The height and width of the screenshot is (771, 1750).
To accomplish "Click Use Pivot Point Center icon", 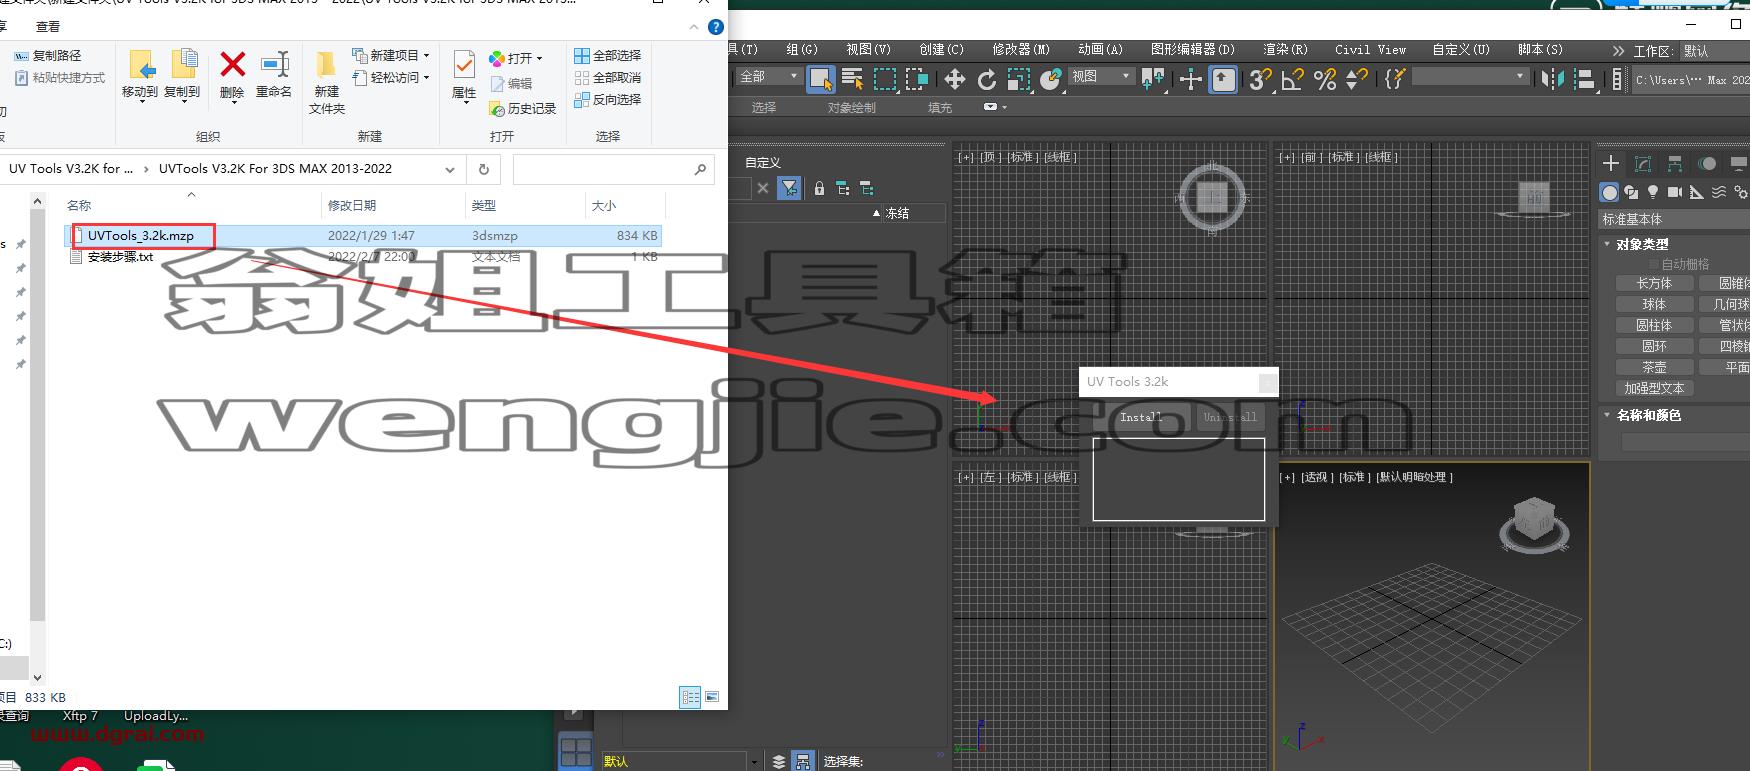I will [x=1153, y=79].
